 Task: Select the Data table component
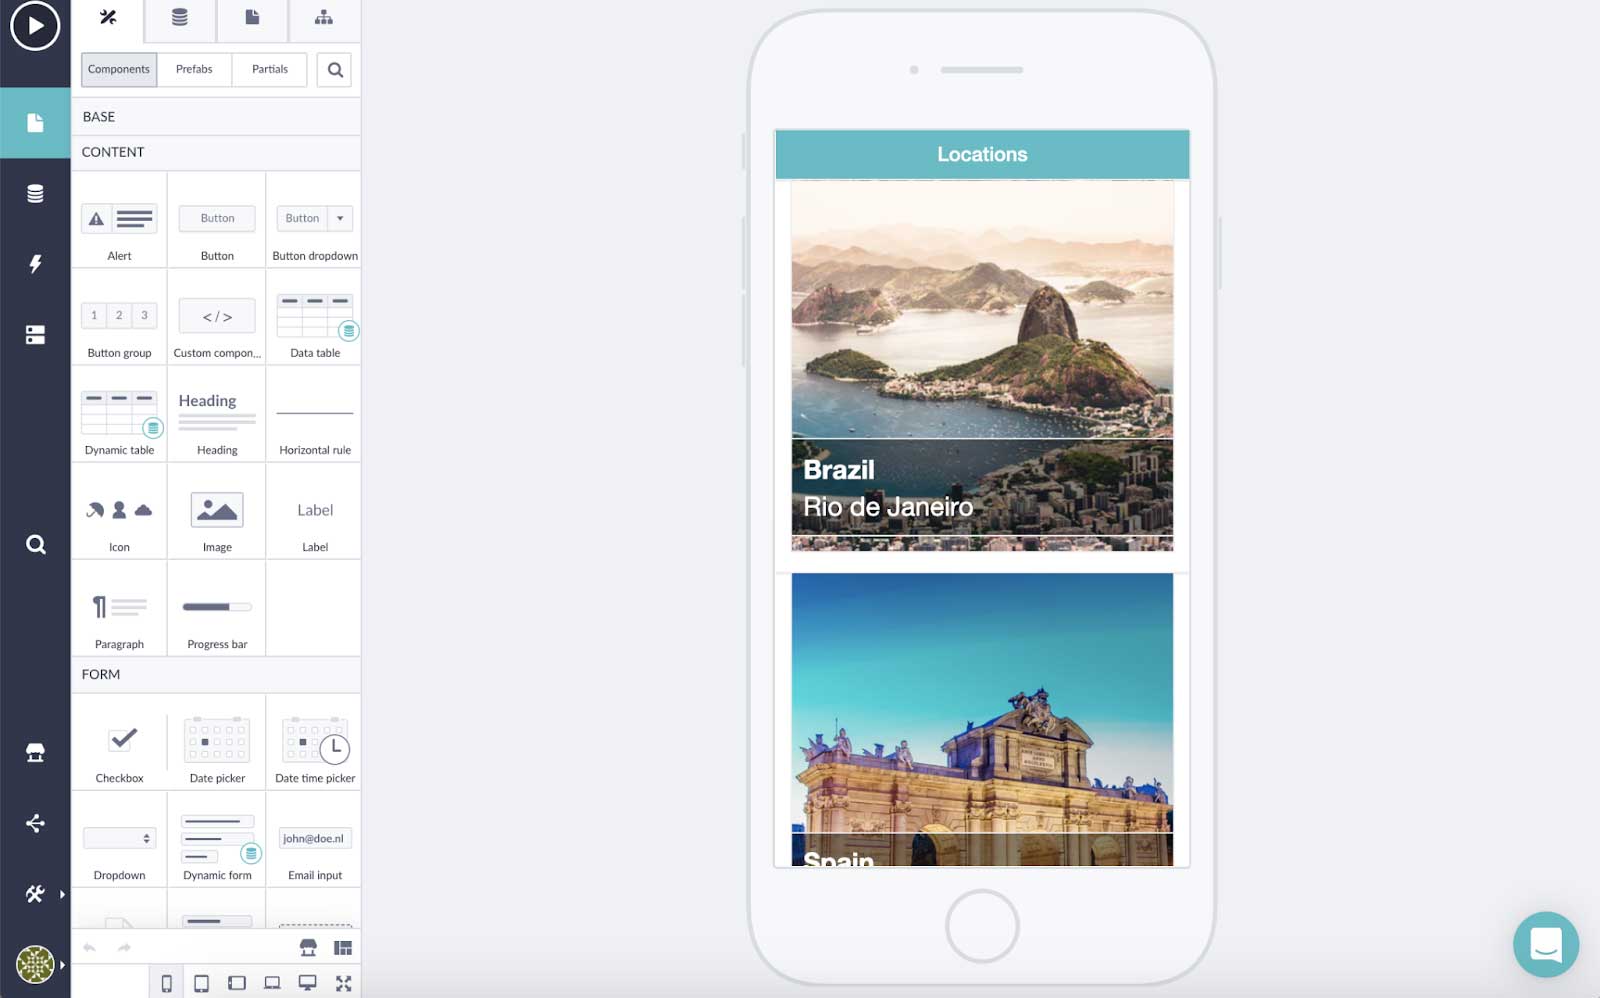(314, 317)
